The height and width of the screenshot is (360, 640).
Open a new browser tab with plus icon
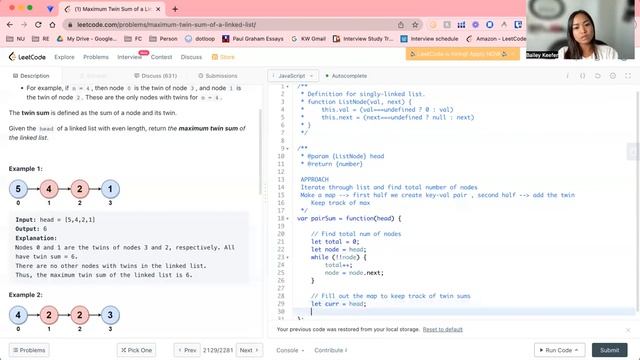pos(175,9)
